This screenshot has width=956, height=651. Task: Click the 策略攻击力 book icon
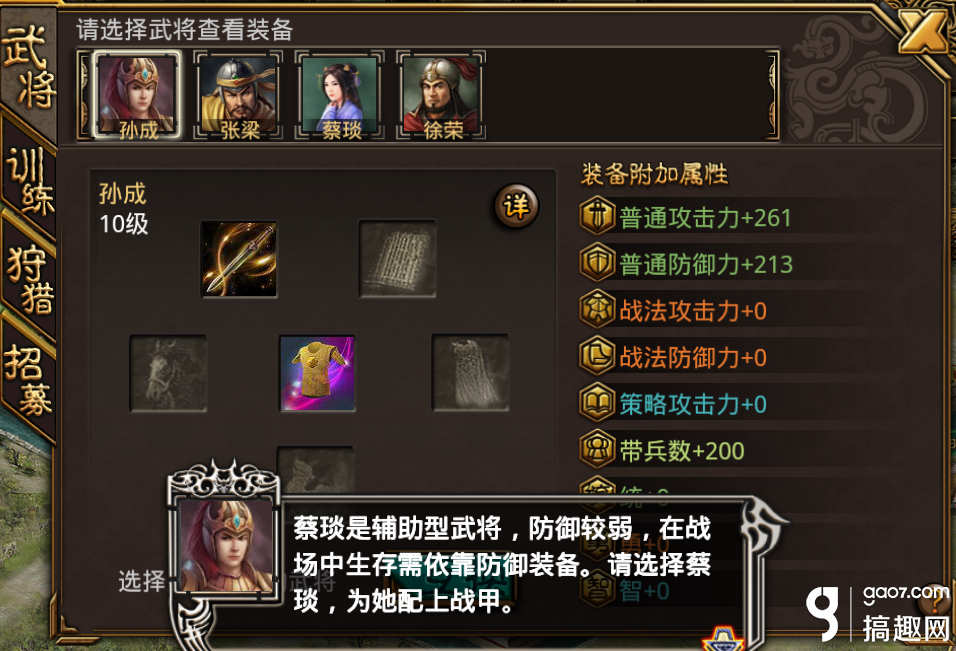[597, 402]
